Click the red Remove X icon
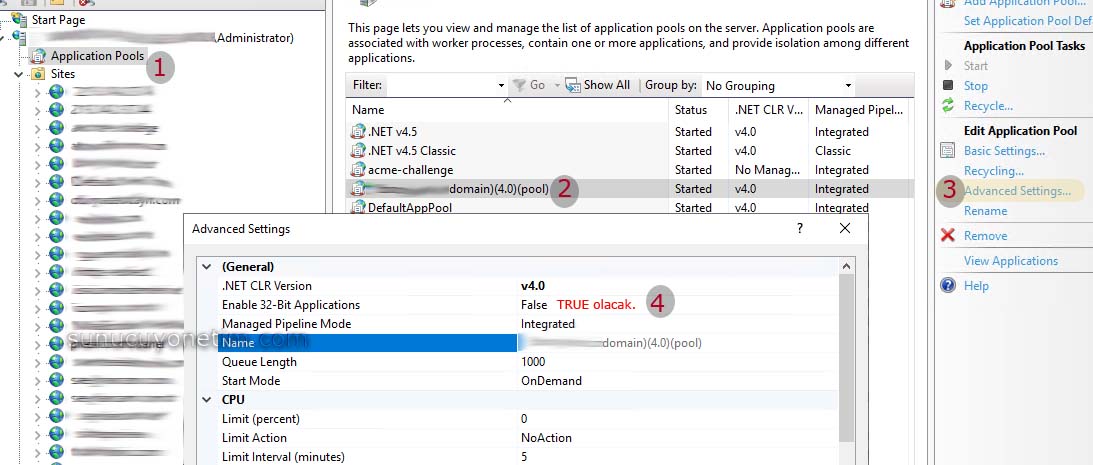The image size is (1093, 465). coord(948,235)
